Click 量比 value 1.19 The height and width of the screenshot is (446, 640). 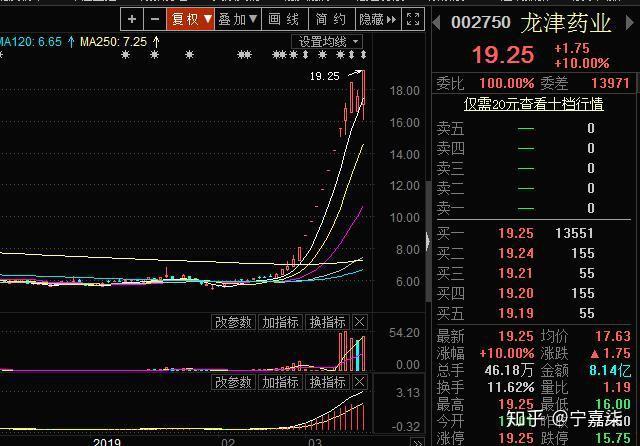pyautogui.click(x=617, y=387)
